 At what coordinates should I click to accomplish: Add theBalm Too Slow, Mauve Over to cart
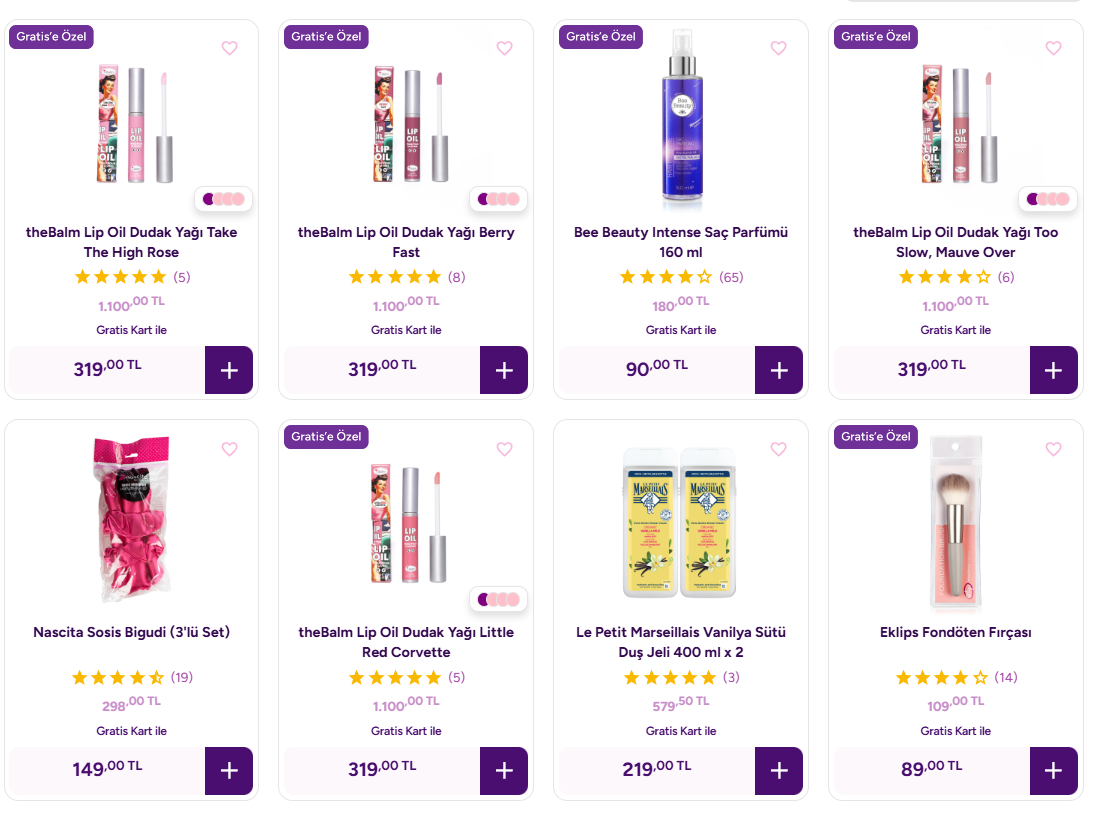point(1053,370)
